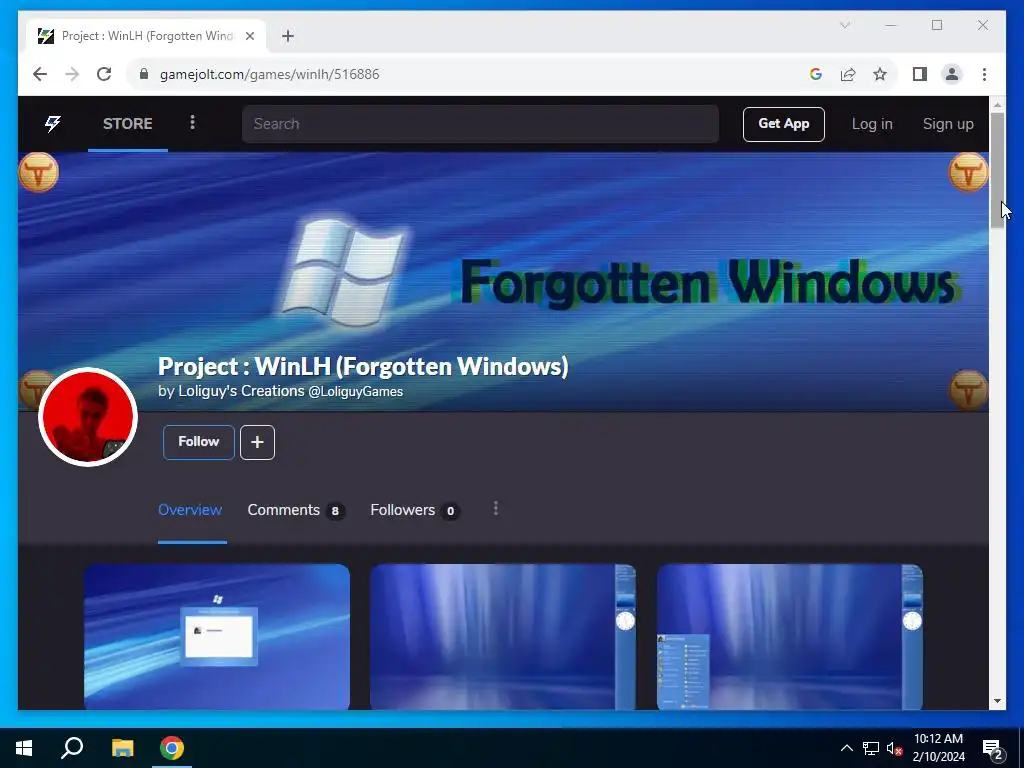1024x768 pixels.
Task: Click the game title Project : WinLH
Action: (363, 366)
